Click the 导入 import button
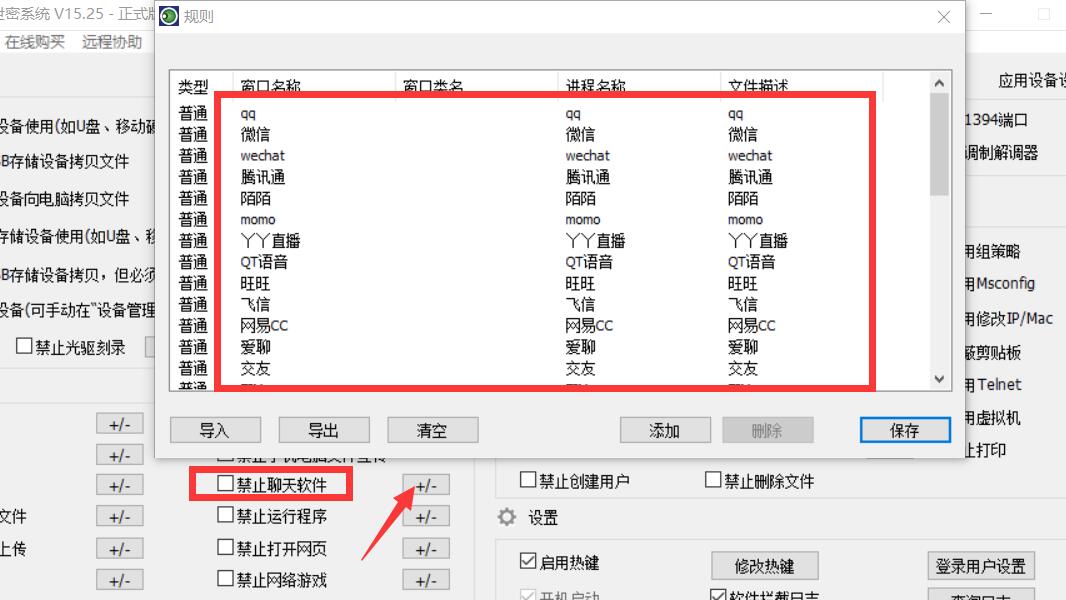 215,430
